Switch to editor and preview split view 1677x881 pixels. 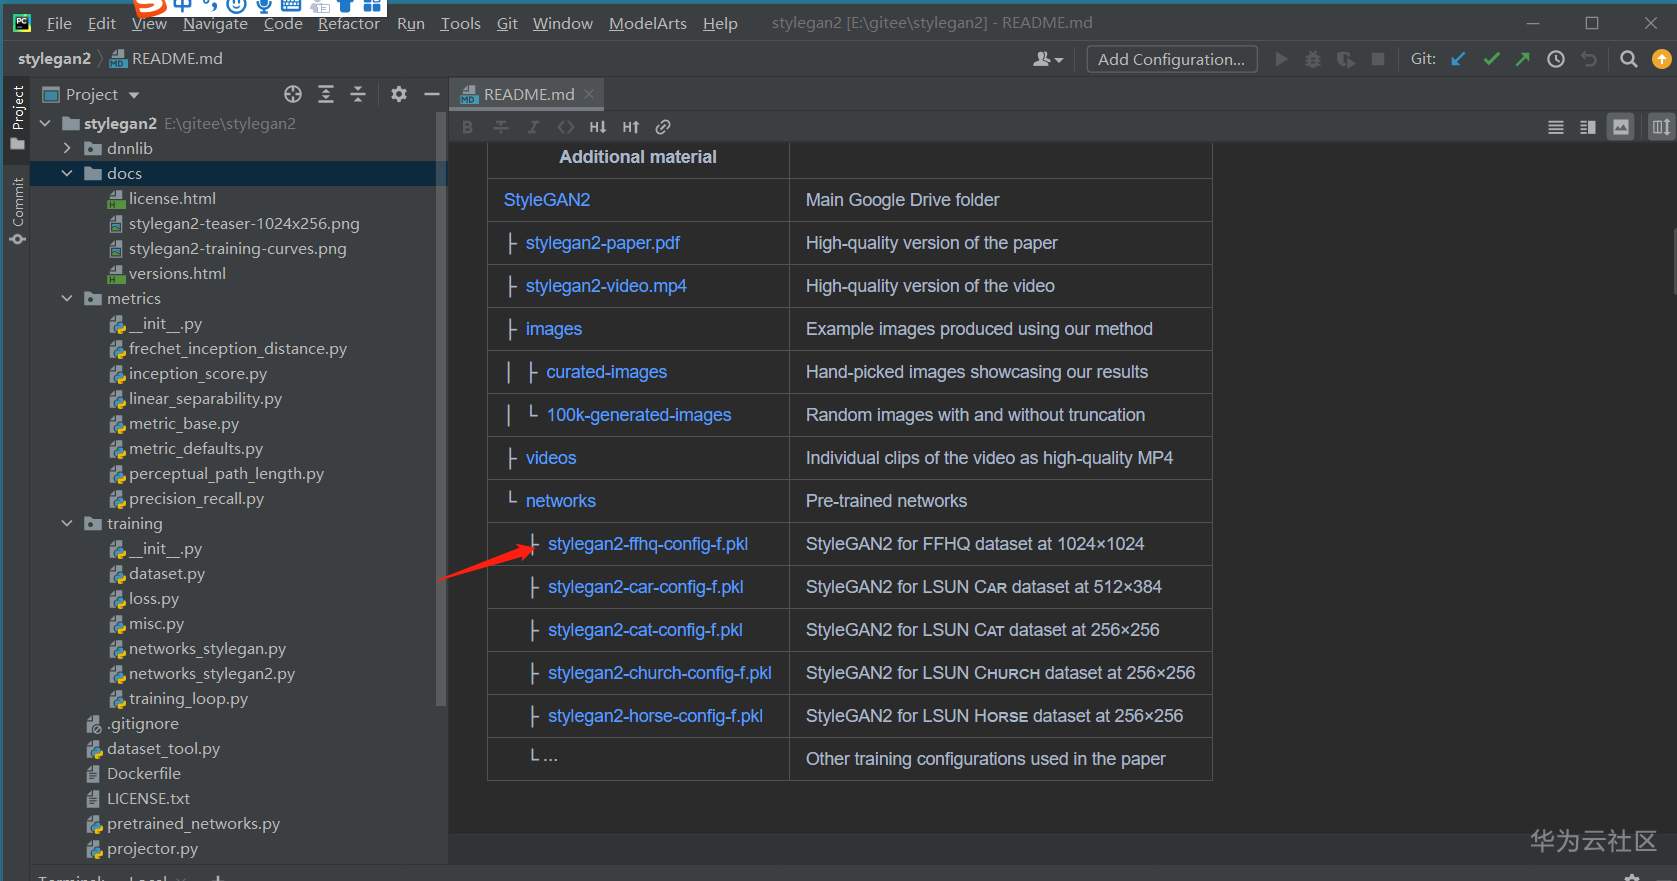pos(1587,127)
